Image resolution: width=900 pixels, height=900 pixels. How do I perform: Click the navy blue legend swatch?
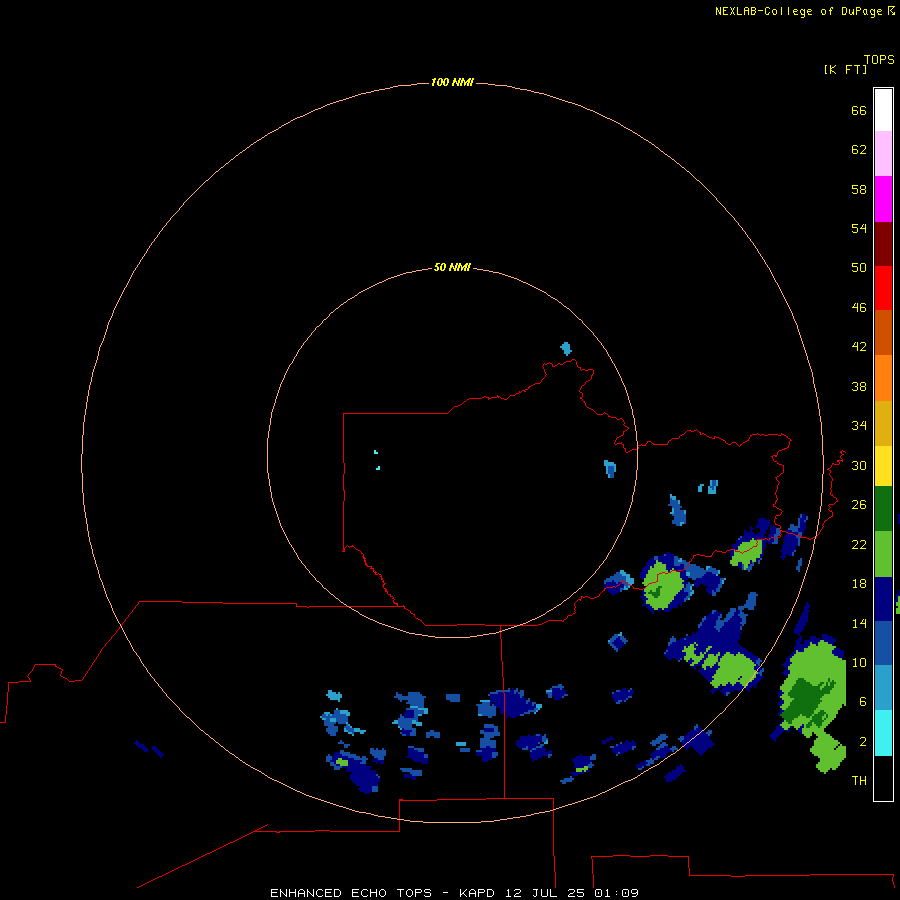coord(883,599)
